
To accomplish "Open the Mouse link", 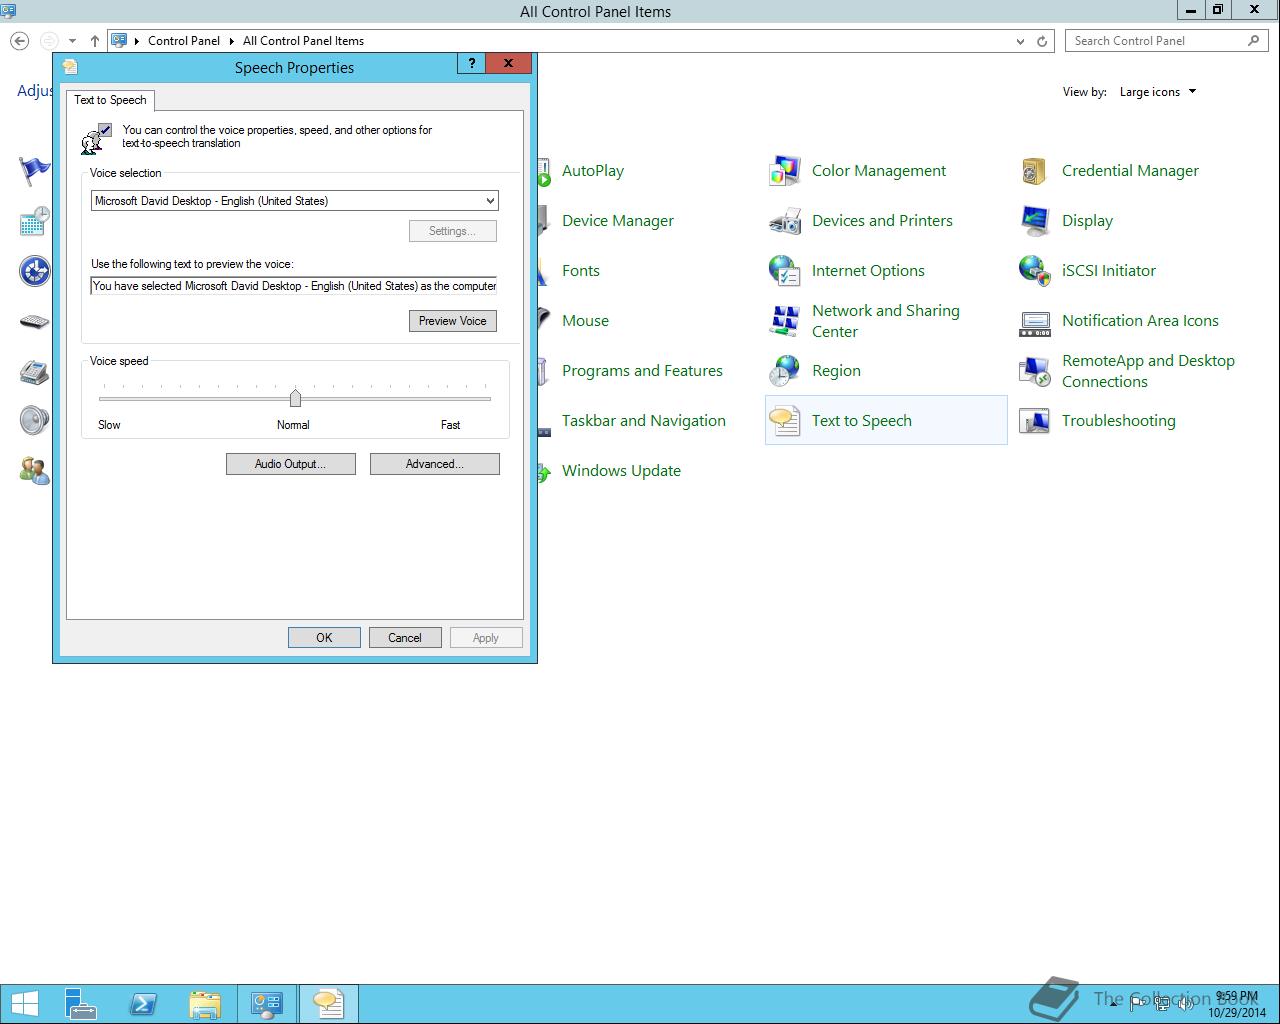I will (x=585, y=321).
